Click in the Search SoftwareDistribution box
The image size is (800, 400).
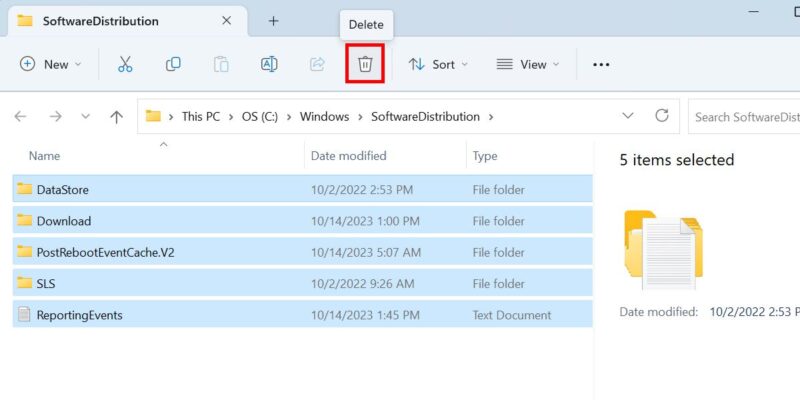coord(744,117)
